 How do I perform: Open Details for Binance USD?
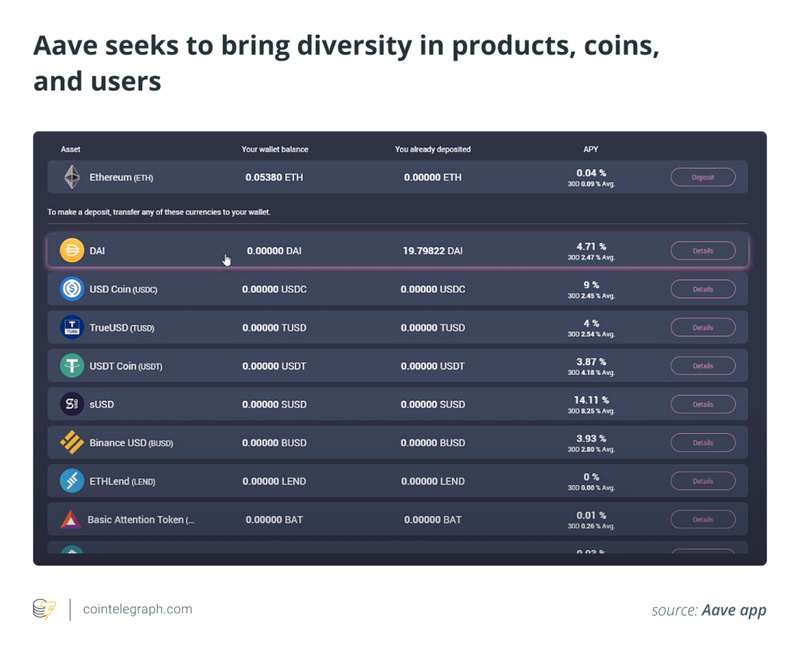(x=702, y=442)
